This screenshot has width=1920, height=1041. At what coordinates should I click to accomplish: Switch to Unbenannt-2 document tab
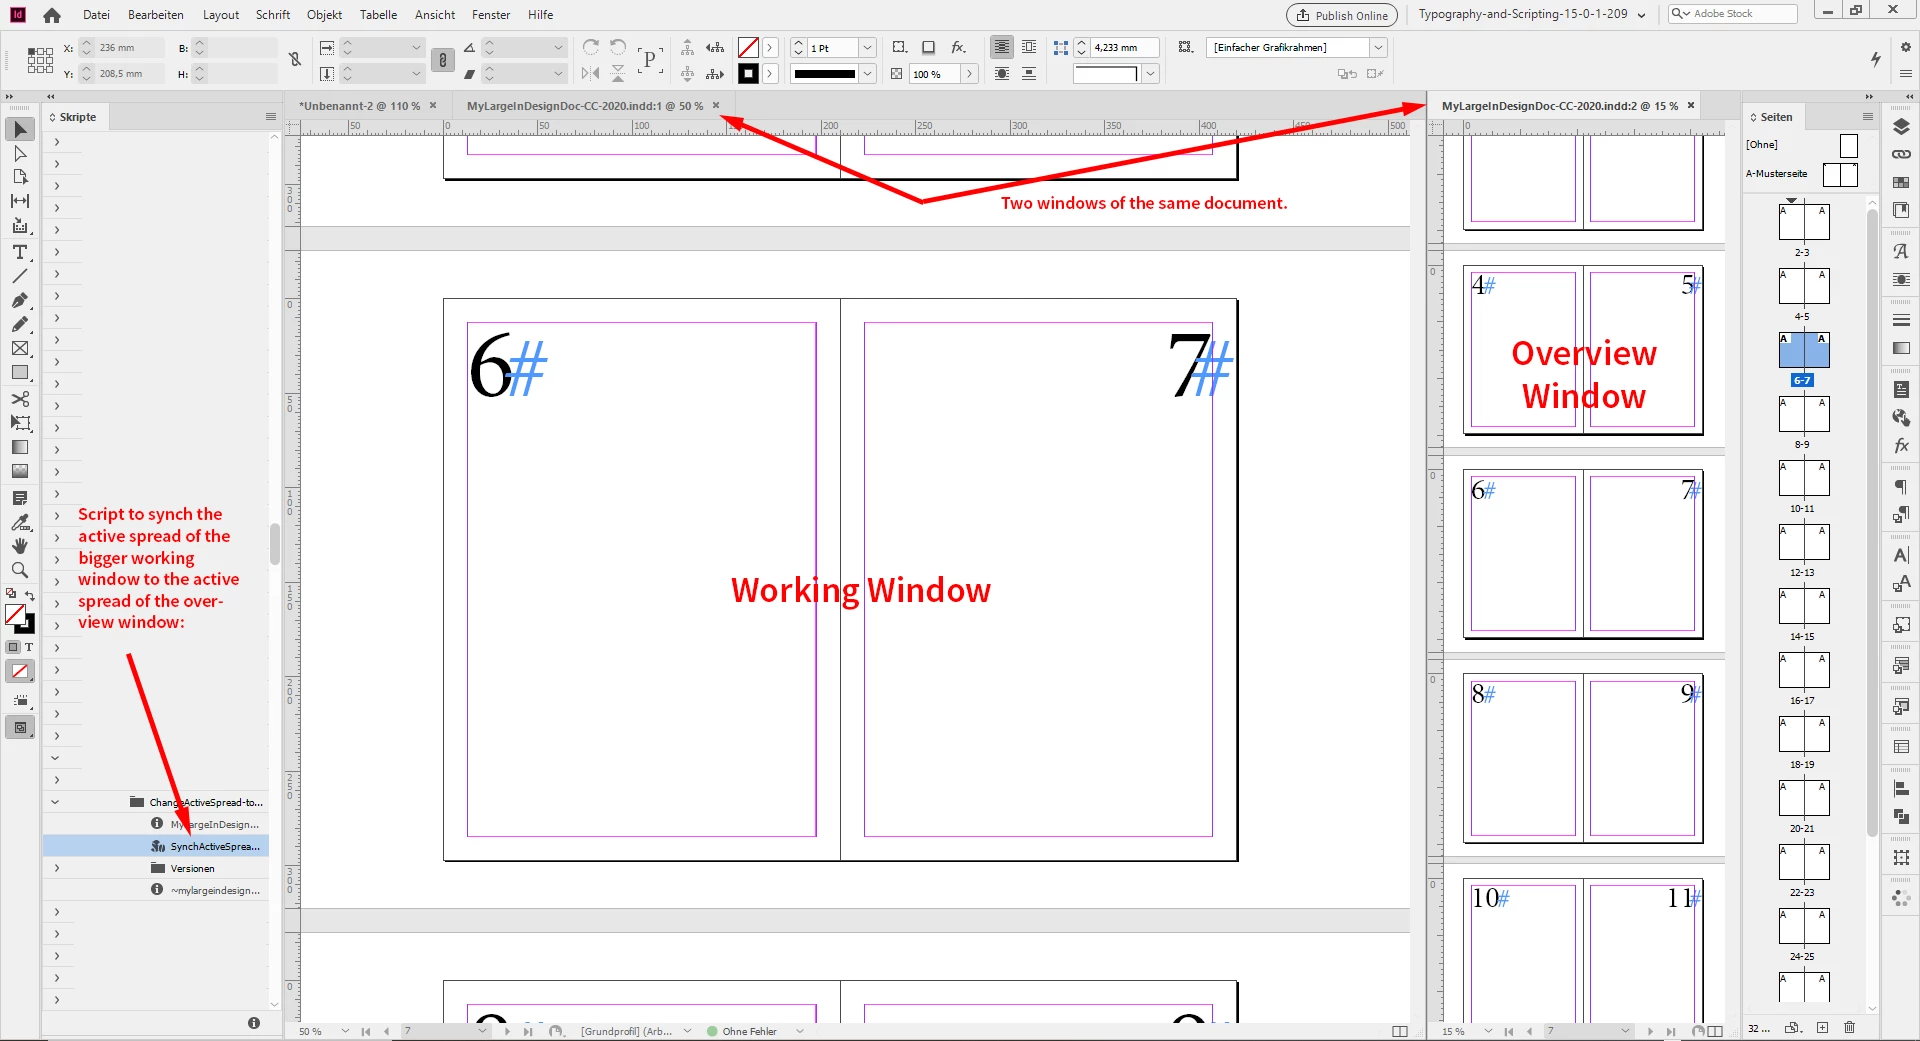(x=359, y=105)
